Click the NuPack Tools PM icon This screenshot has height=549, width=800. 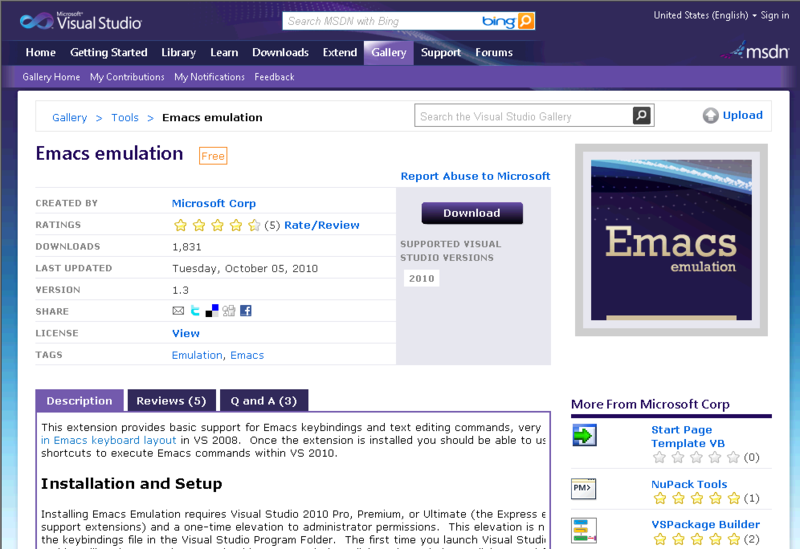pos(584,488)
